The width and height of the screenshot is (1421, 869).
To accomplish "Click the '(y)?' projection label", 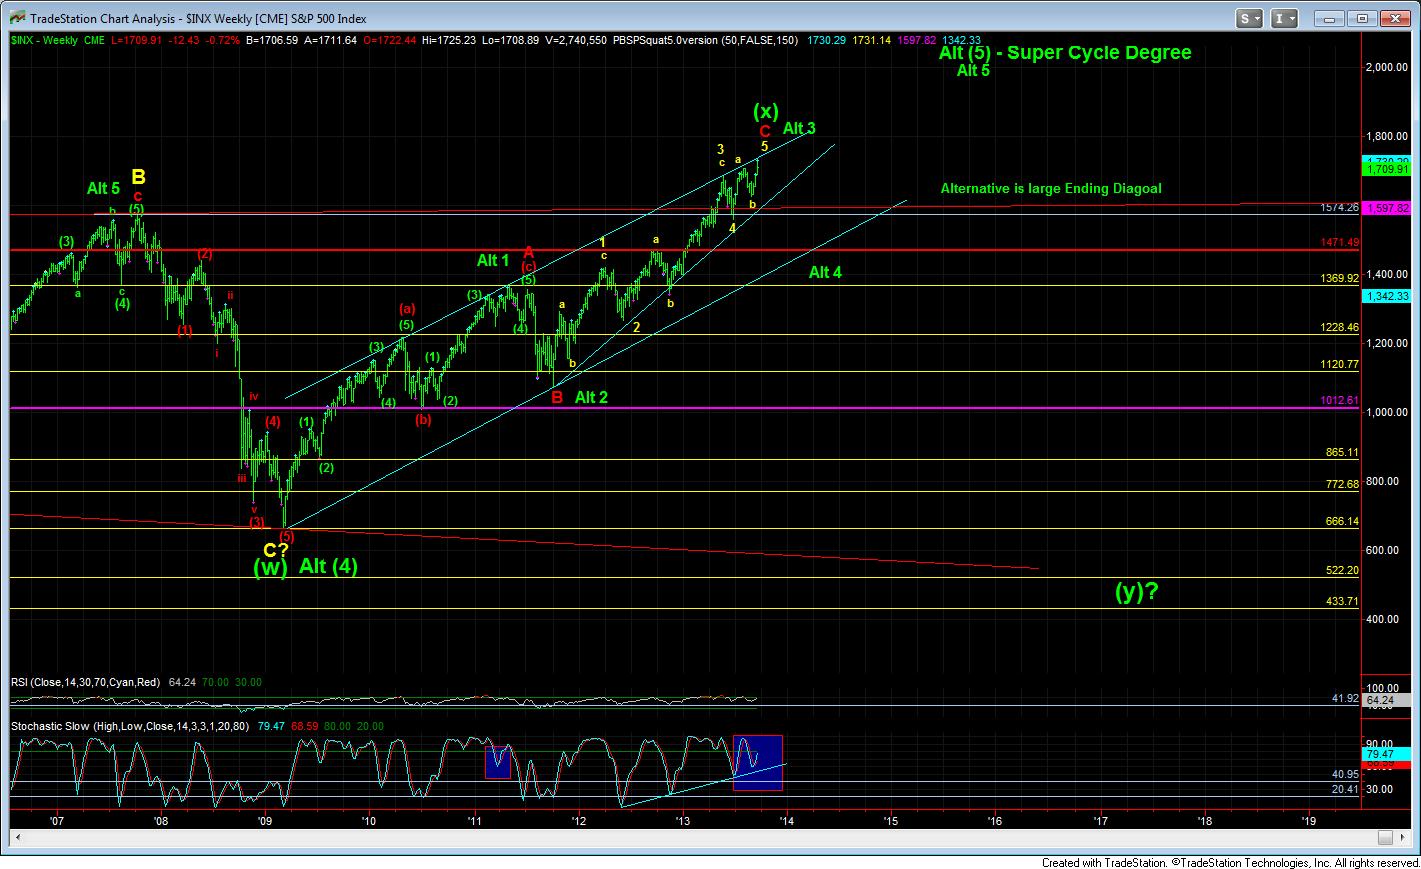I will point(1137,592).
